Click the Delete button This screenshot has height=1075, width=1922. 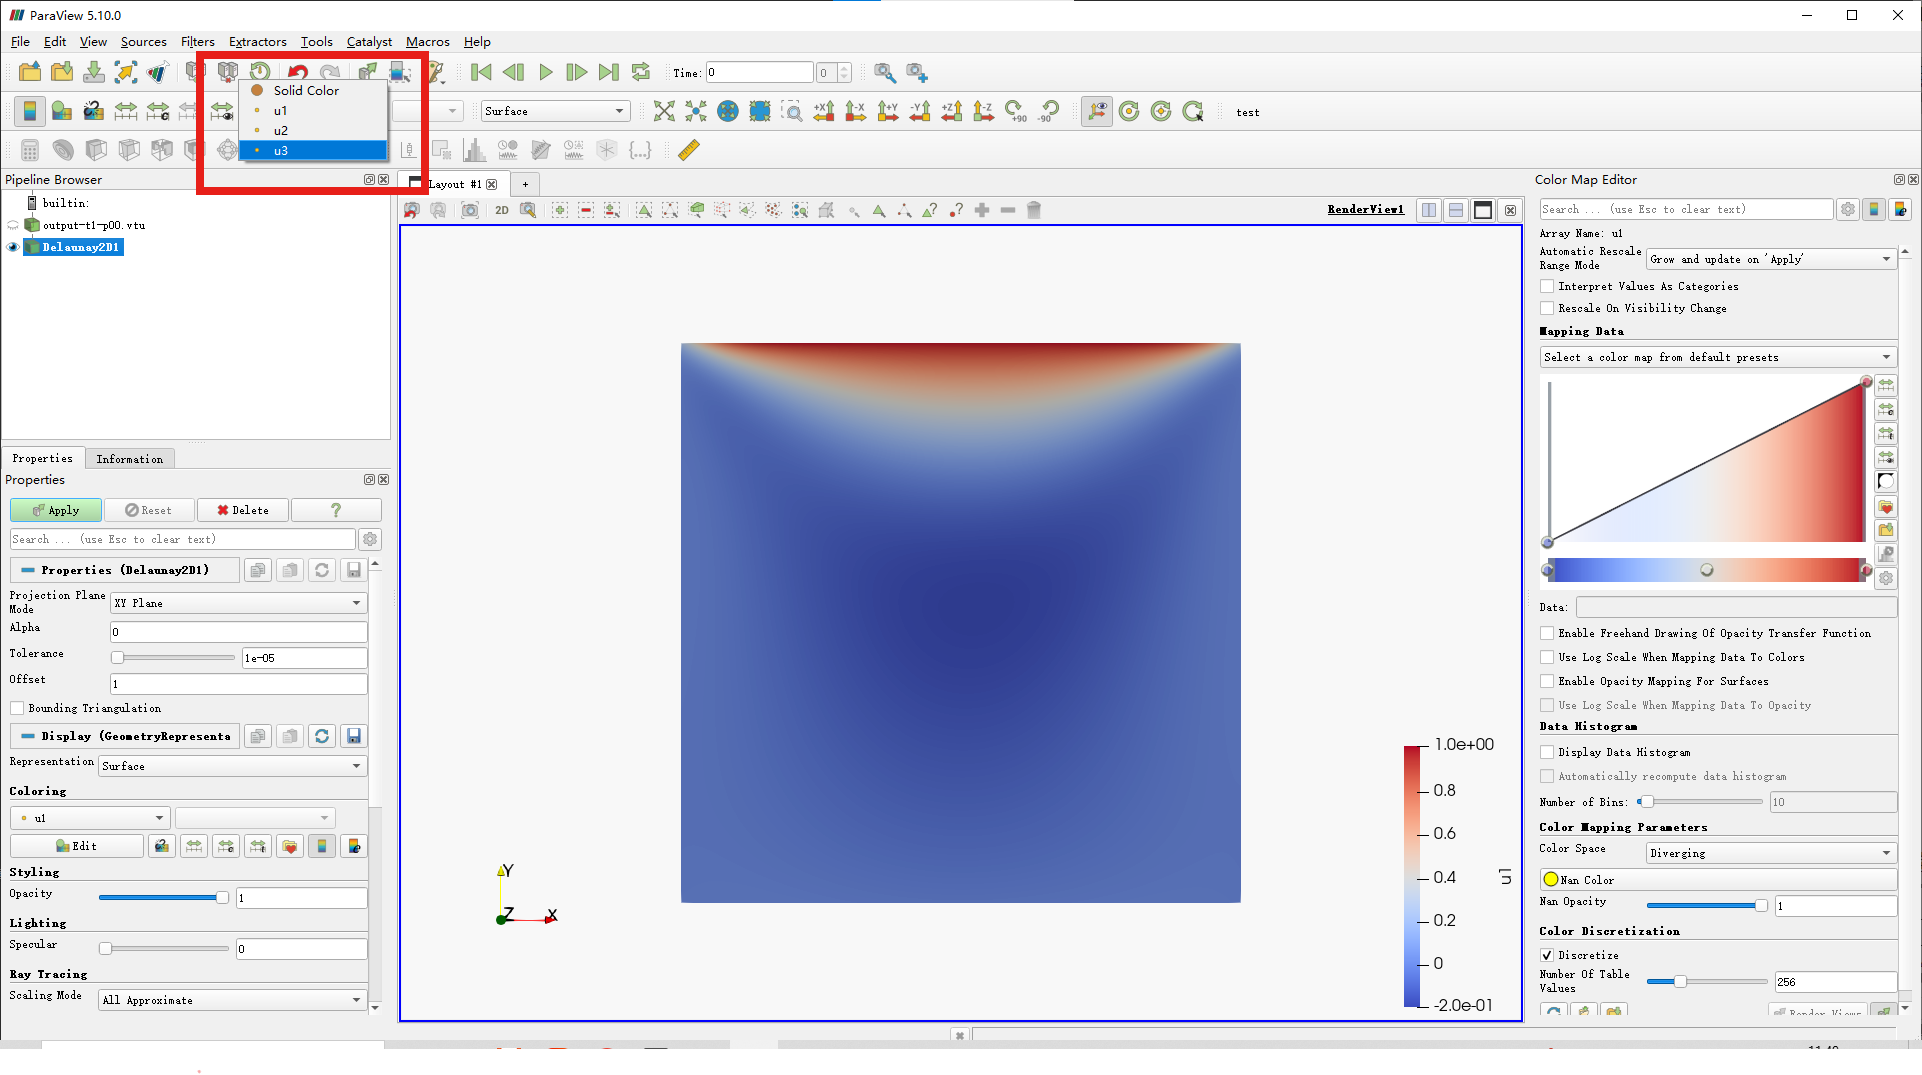[243, 510]
